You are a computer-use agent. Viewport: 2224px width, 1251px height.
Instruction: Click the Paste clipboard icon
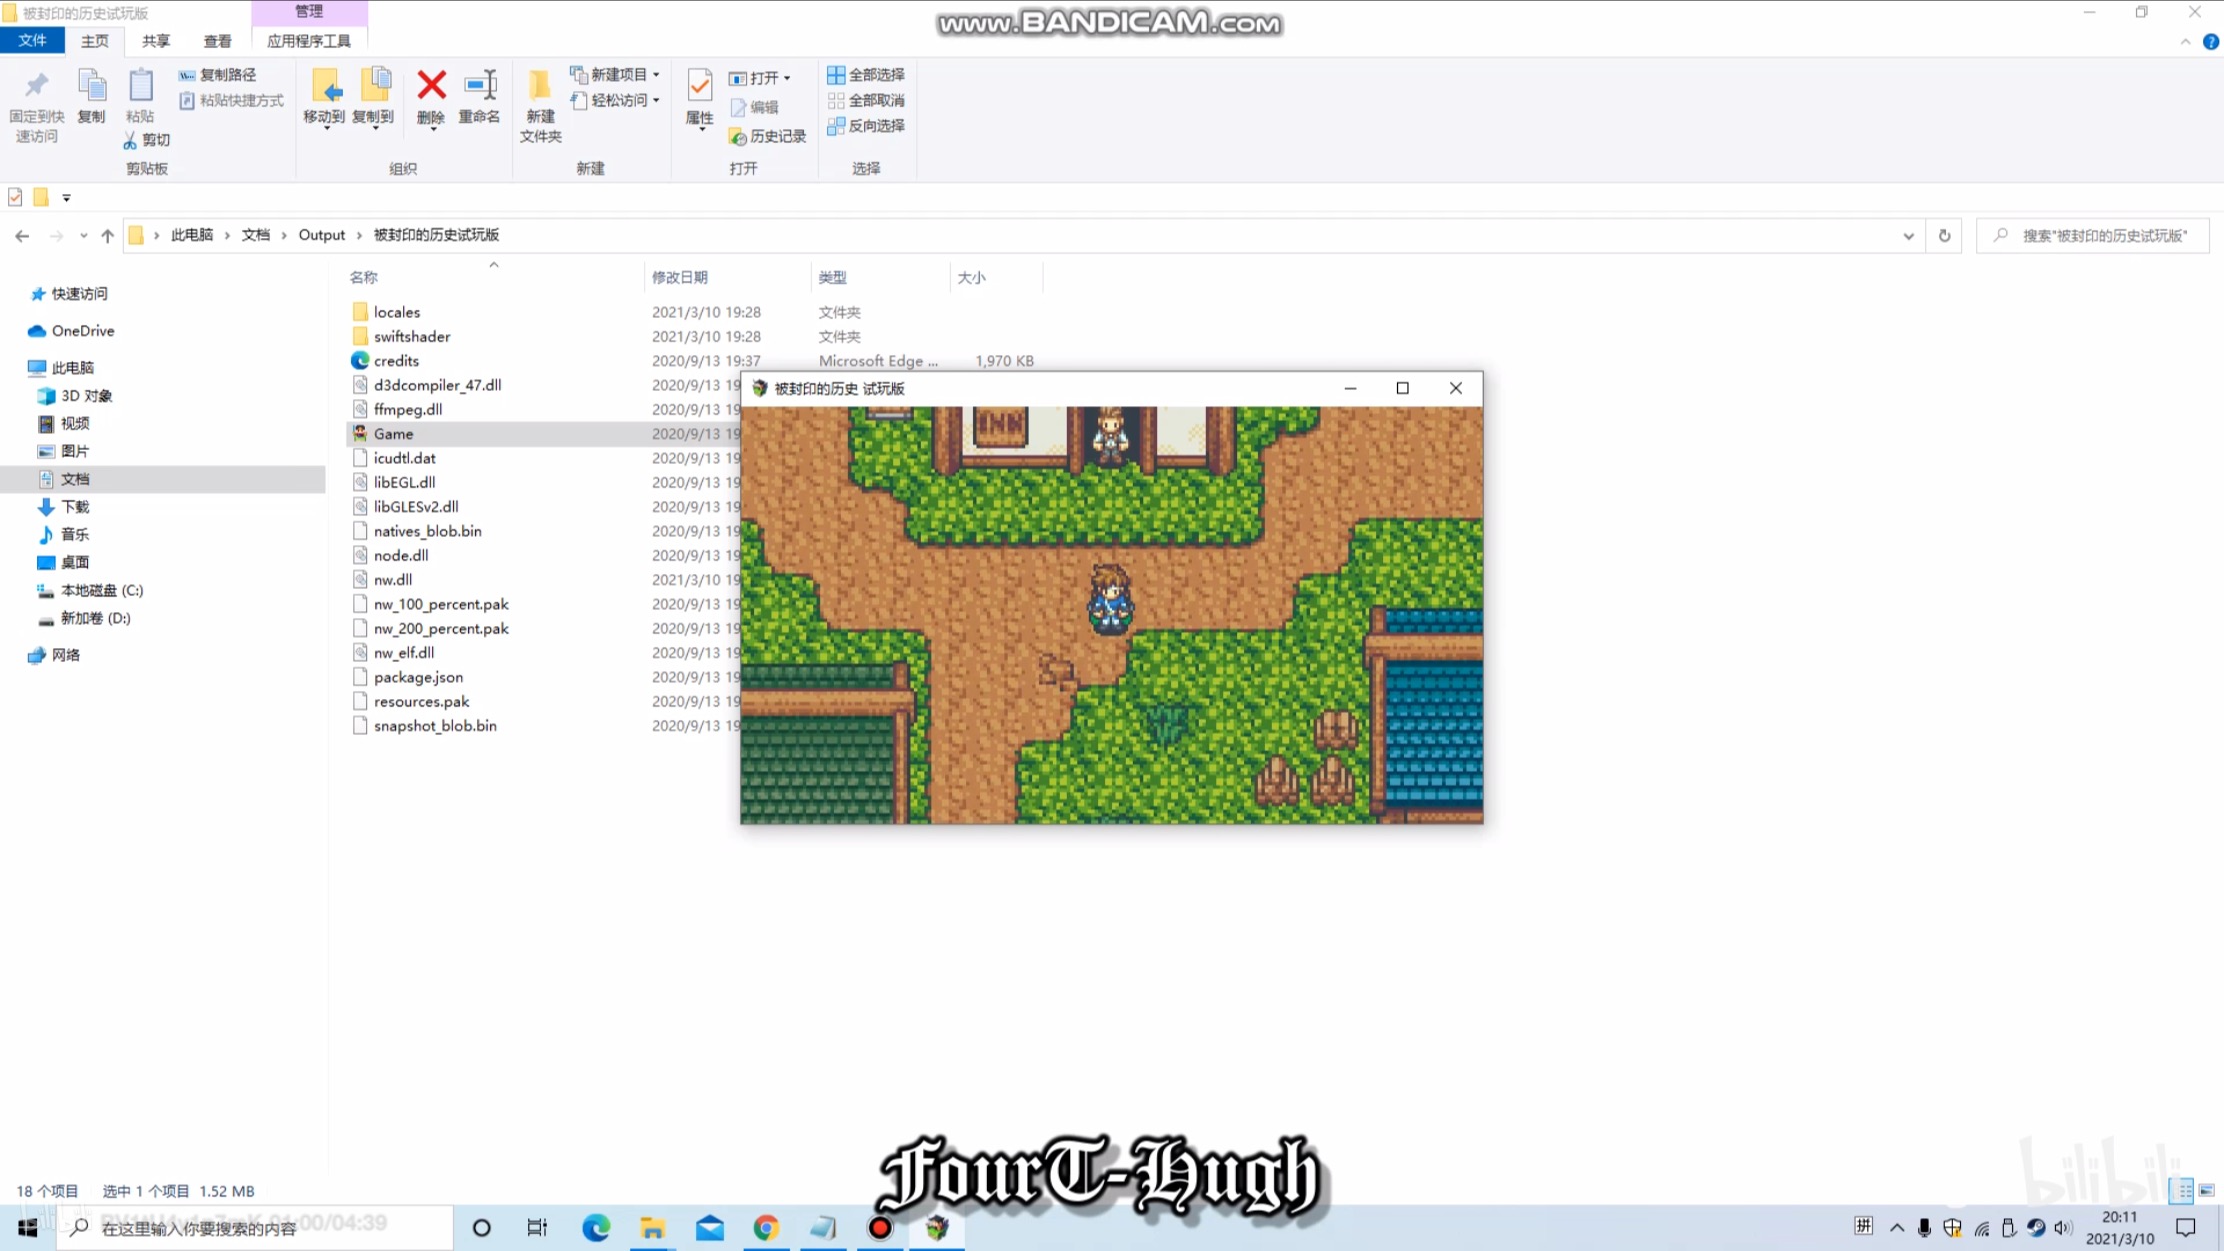[x=141, y=86]
